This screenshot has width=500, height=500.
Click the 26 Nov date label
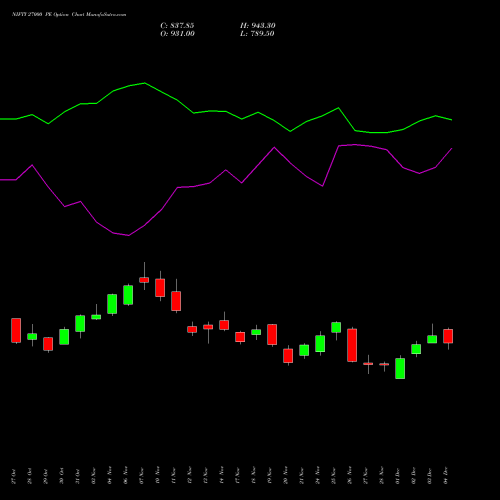[350, 475]
